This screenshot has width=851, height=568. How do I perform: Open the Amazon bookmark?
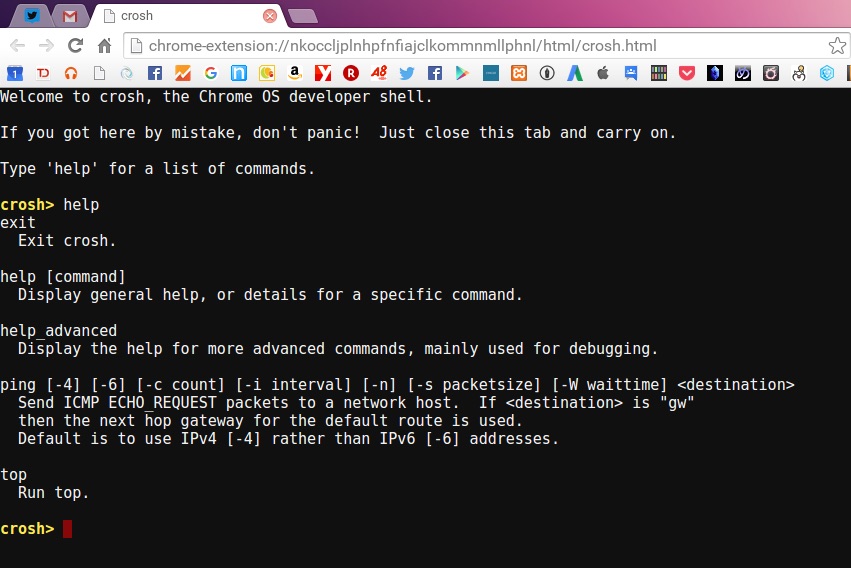[295, 73]
